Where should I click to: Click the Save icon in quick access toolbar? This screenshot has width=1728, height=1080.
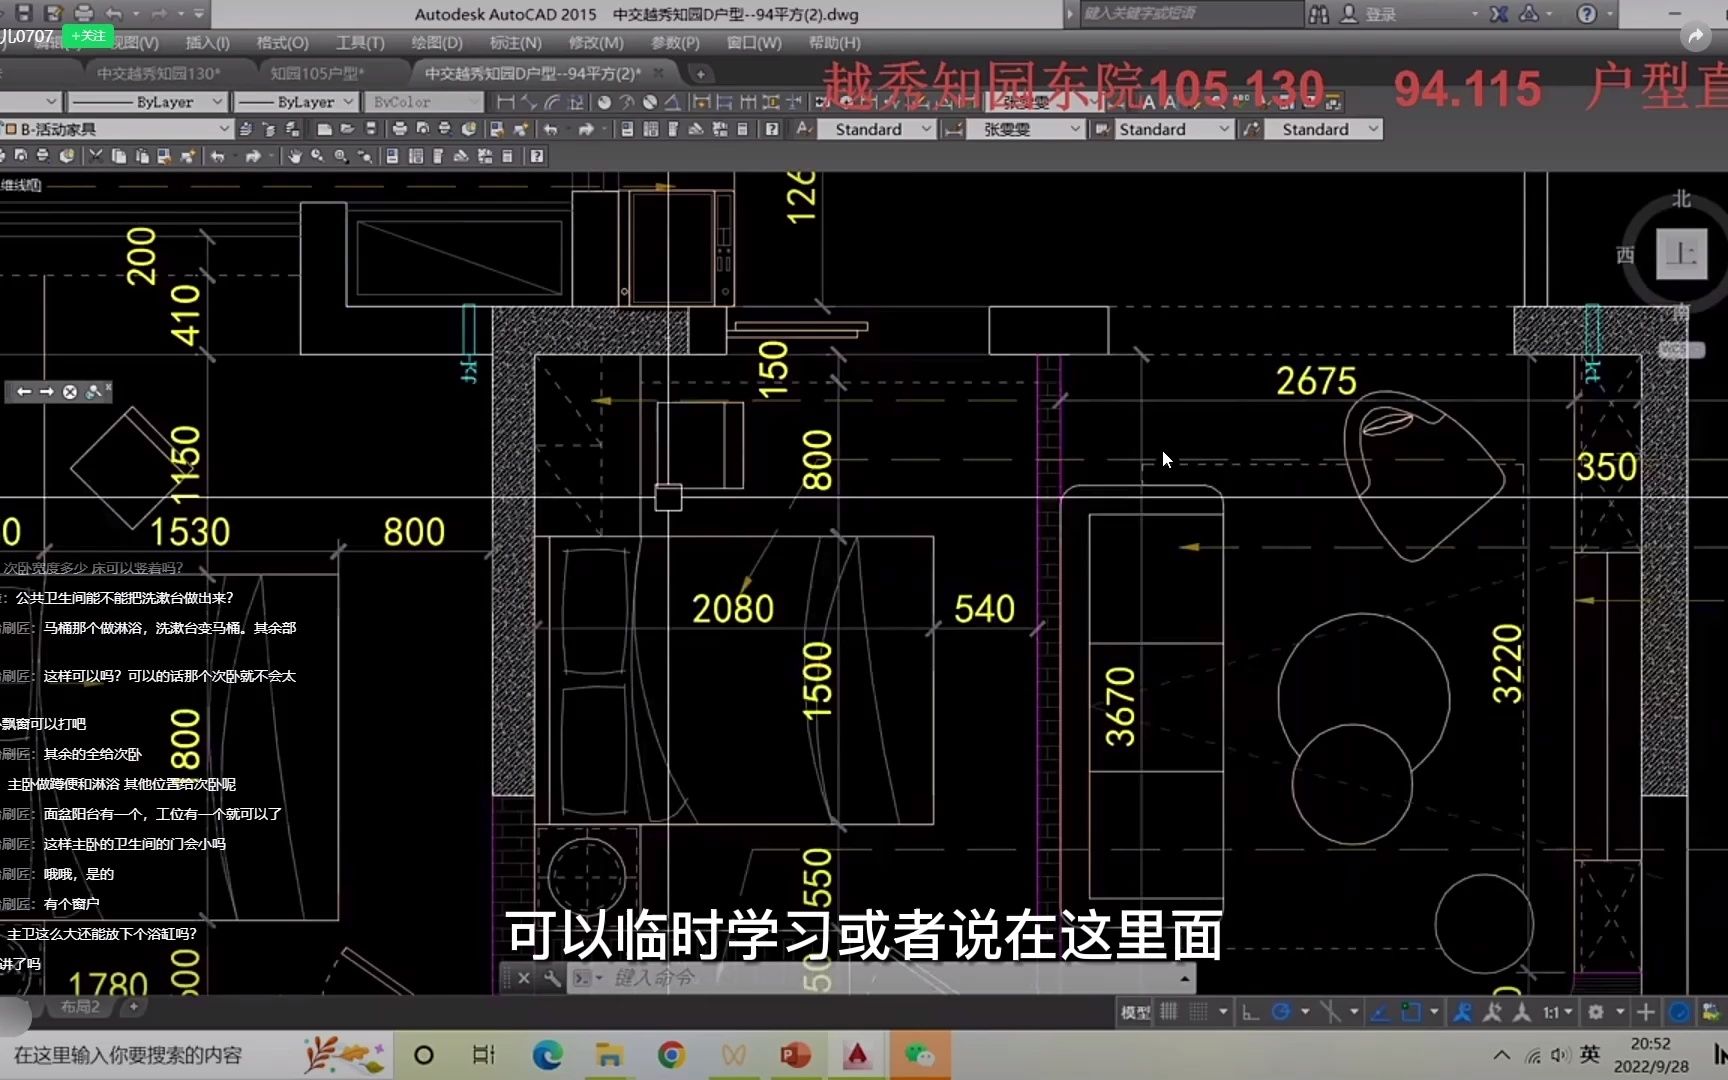pyautogui.click(x=24, y=13)
